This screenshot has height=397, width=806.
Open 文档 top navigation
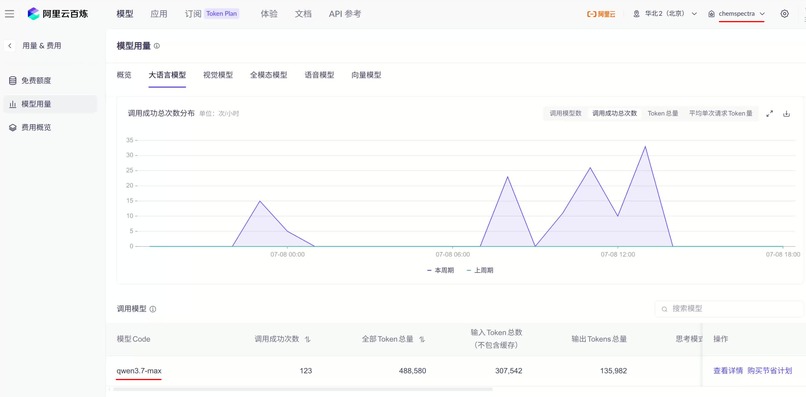point(303,14)
